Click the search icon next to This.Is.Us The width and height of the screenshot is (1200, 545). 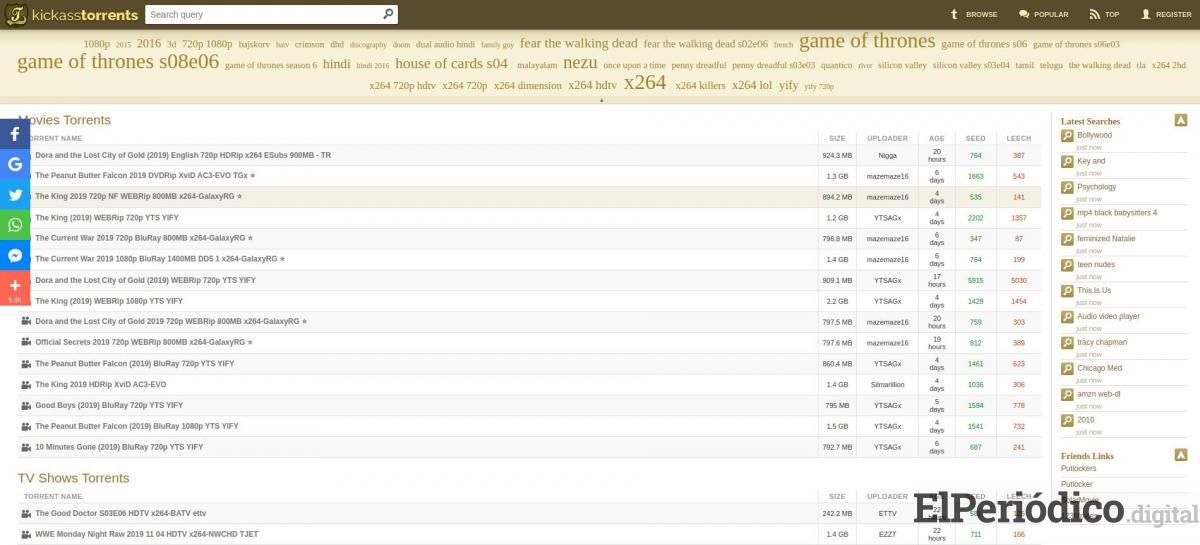coord(1067,290)
